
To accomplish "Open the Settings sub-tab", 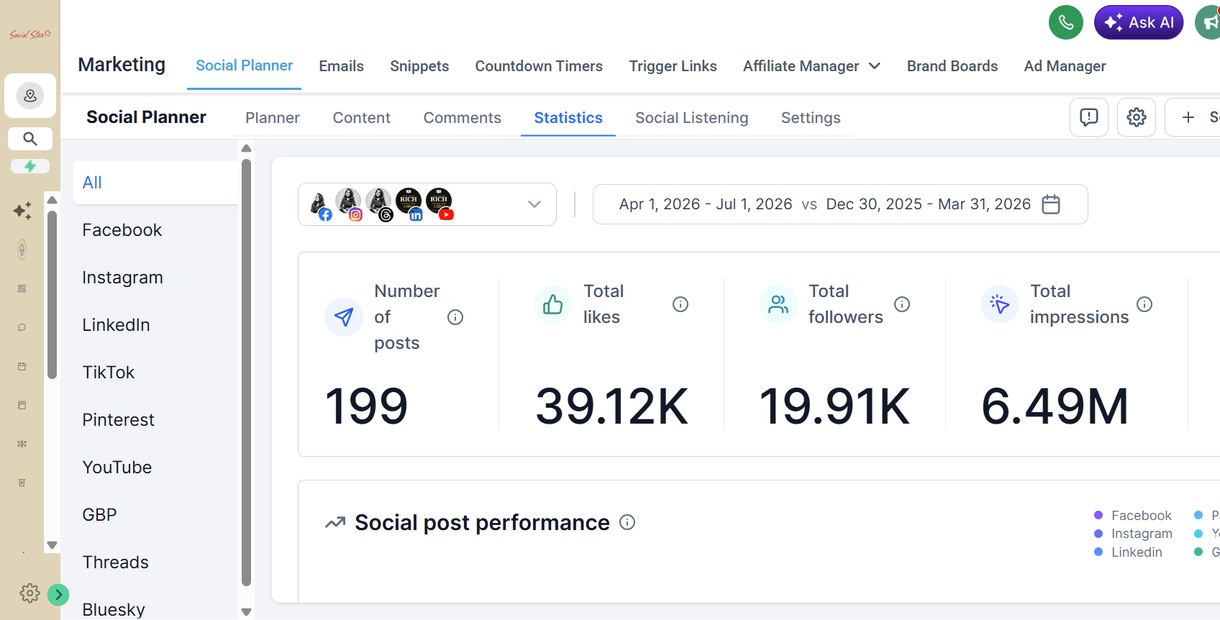I will click(x=810, y=117).
